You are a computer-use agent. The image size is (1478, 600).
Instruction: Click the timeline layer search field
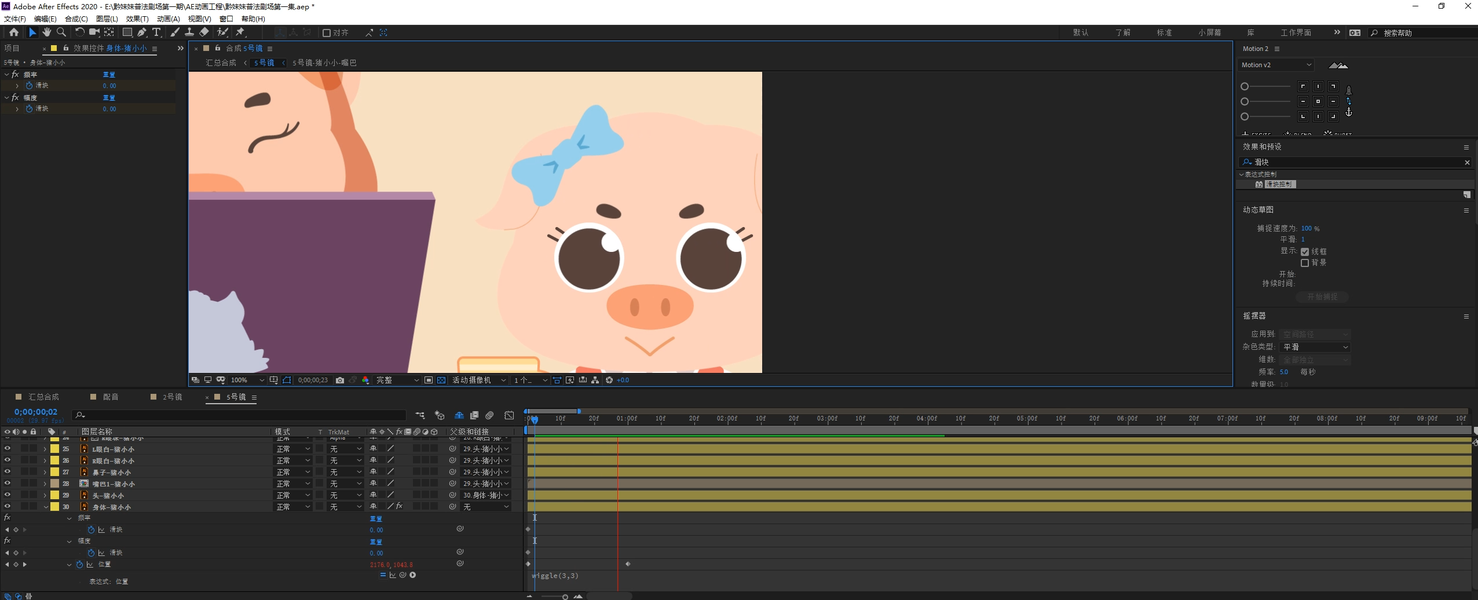pyautogui.click(x=239, y=415)
